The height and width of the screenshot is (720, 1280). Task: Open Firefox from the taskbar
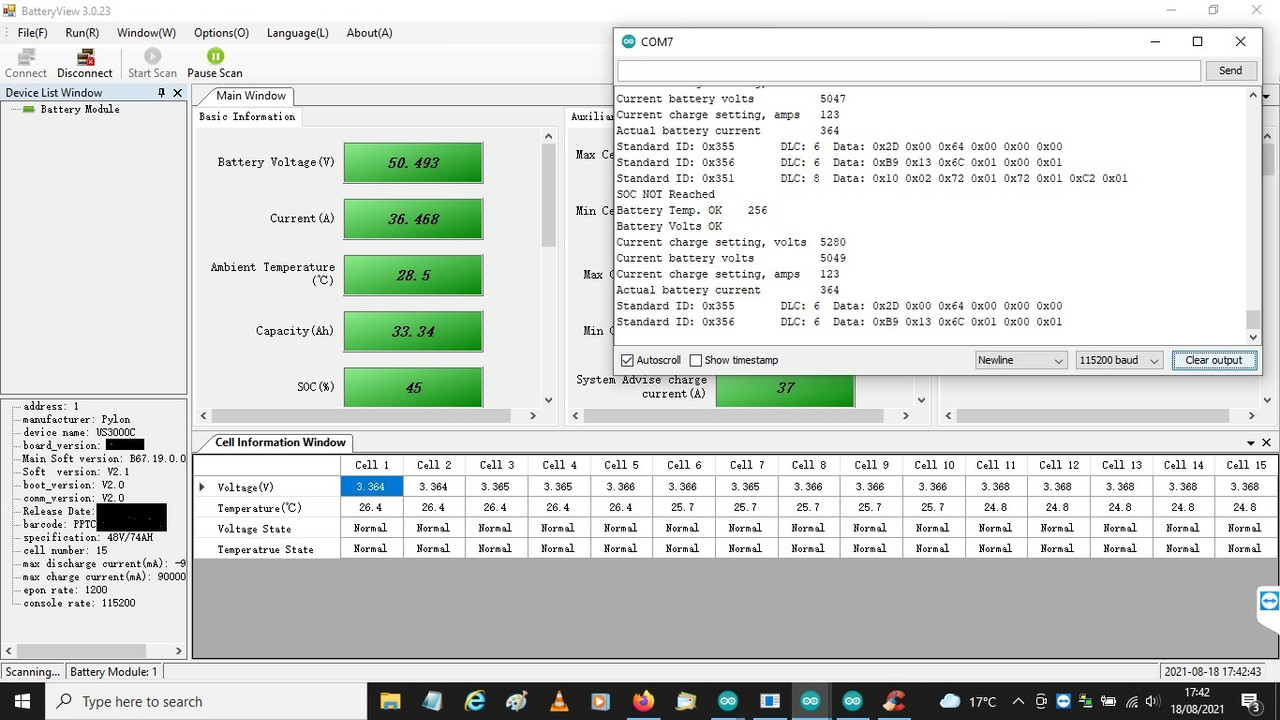click(x=643, y=701)
